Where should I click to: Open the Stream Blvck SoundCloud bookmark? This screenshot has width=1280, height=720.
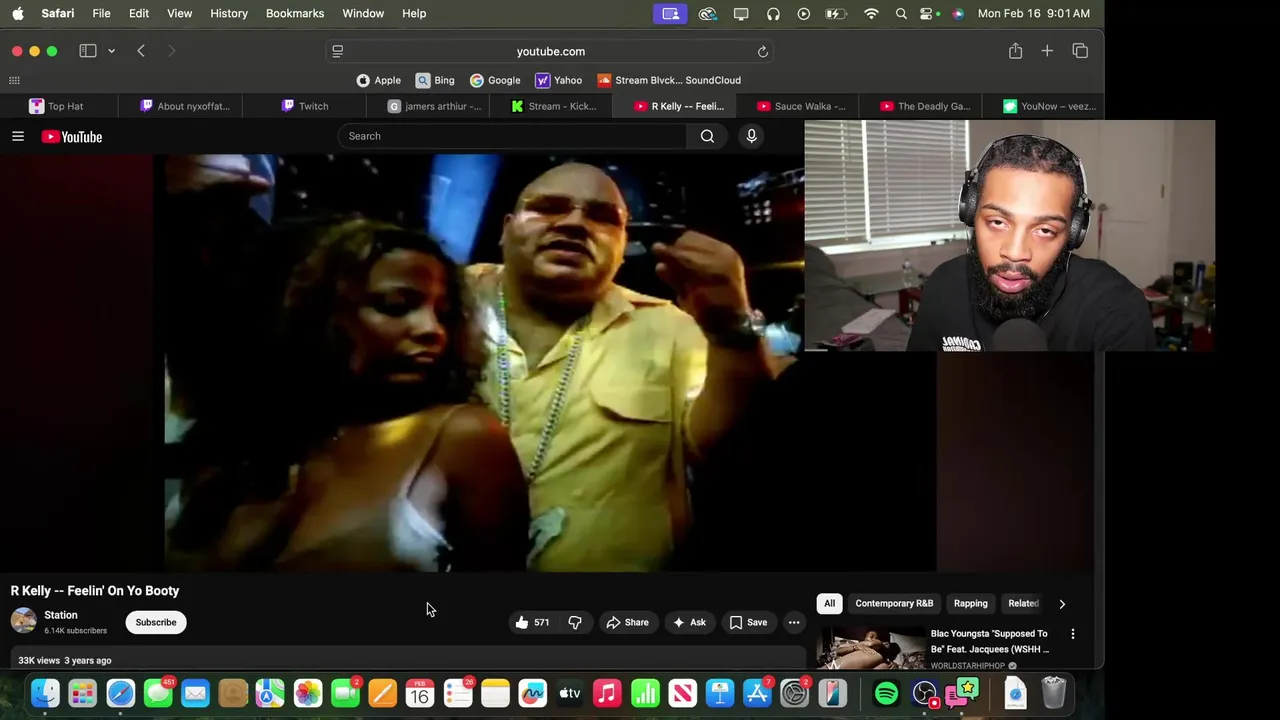[x=669, y=80]
